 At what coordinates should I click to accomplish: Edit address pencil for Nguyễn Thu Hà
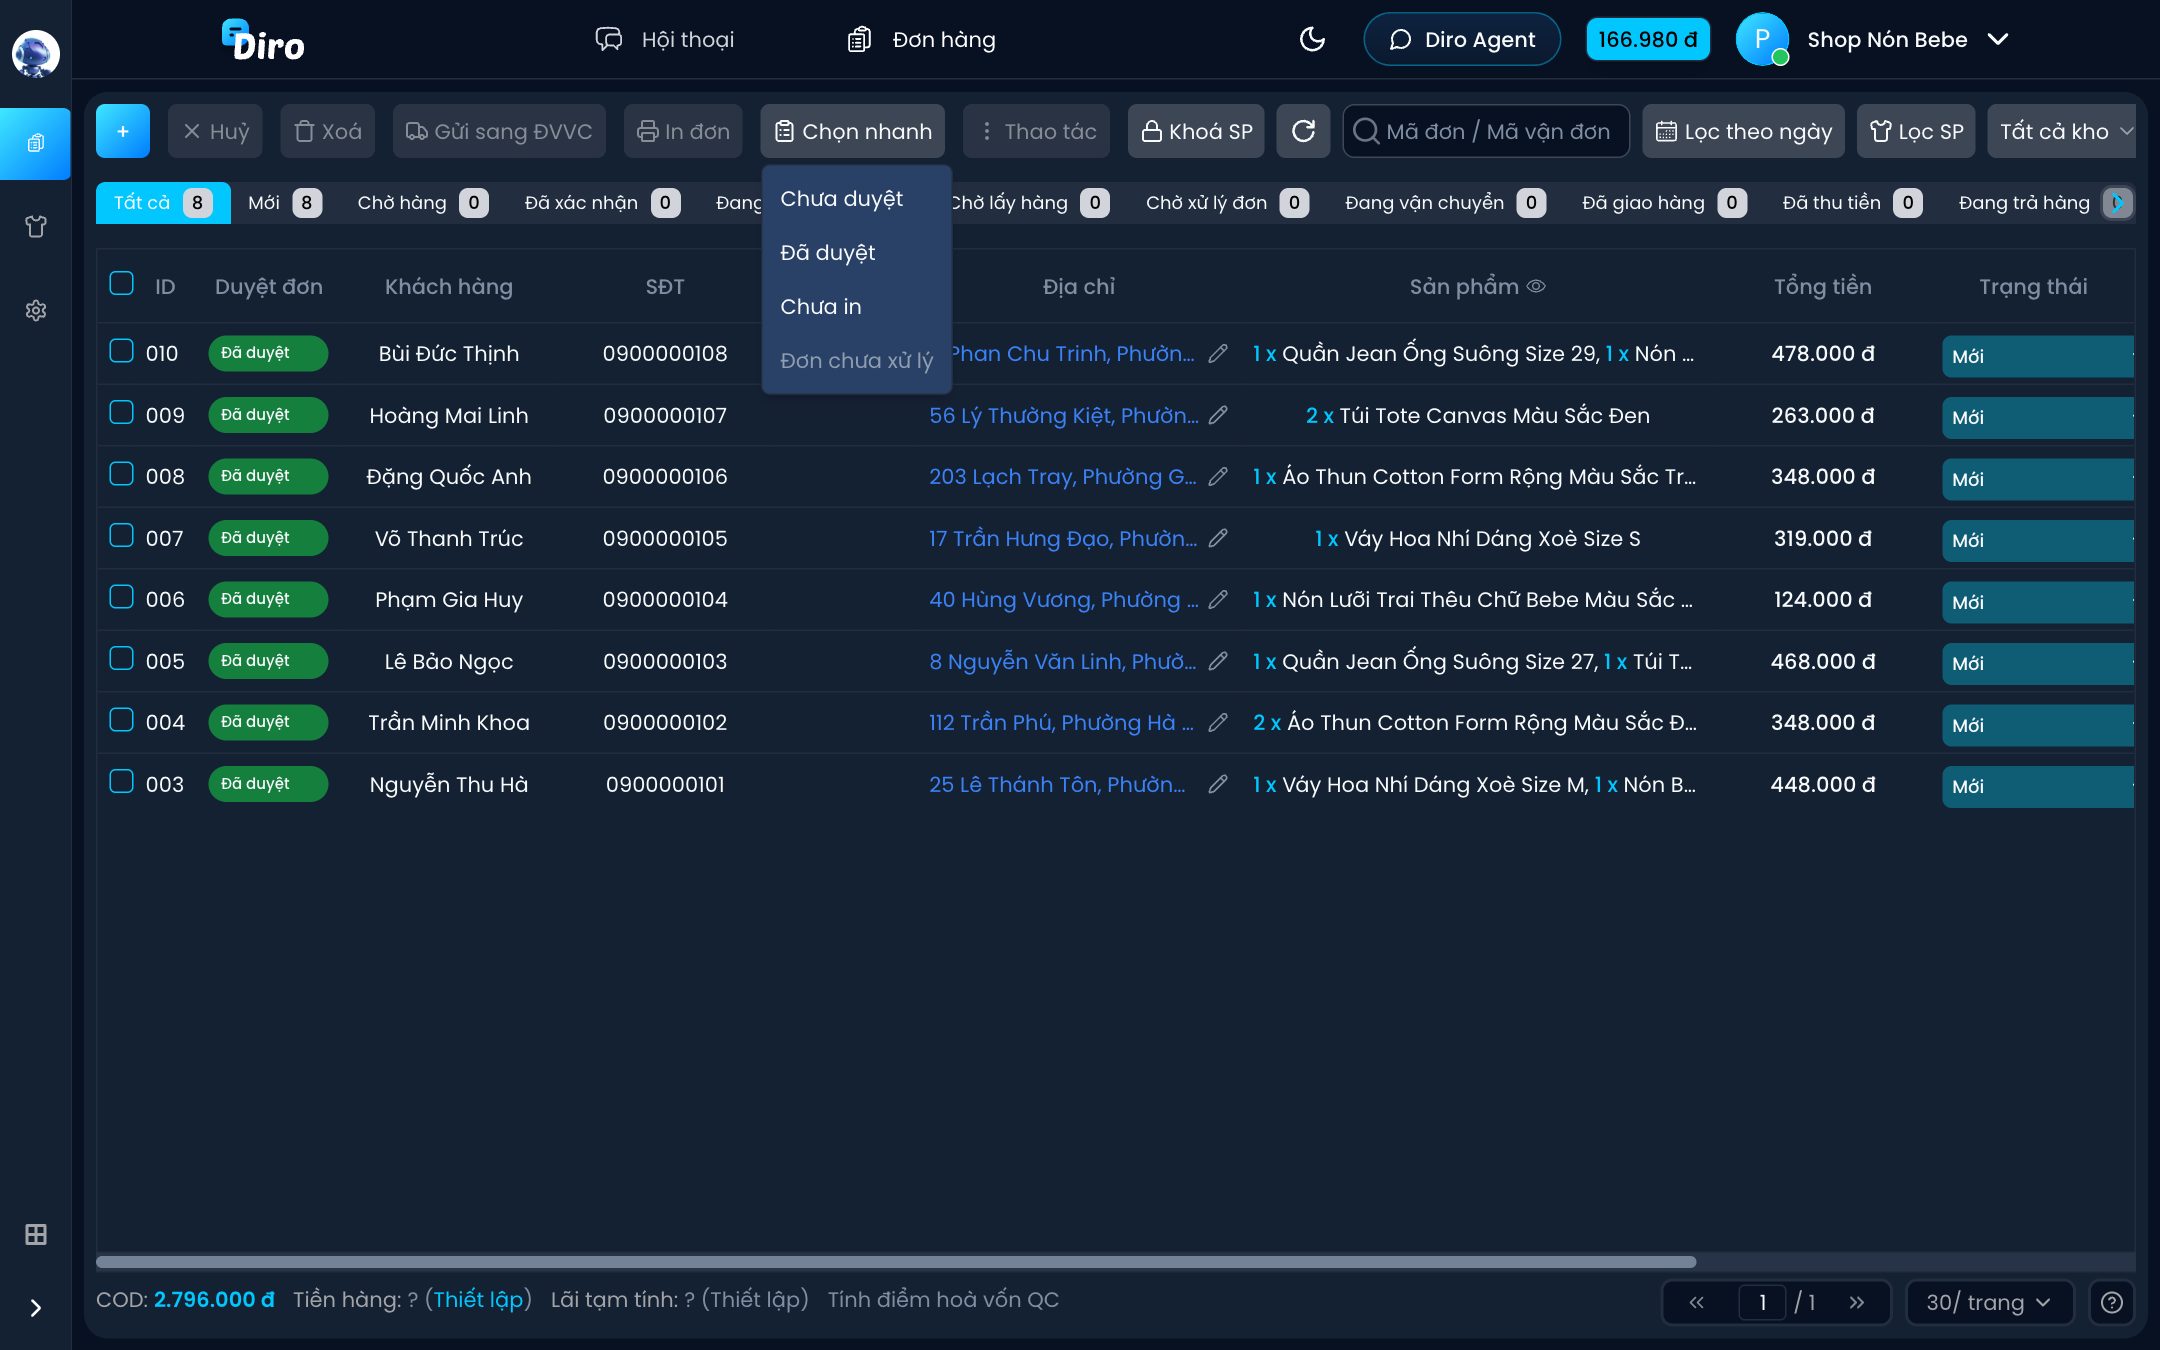1218,784
